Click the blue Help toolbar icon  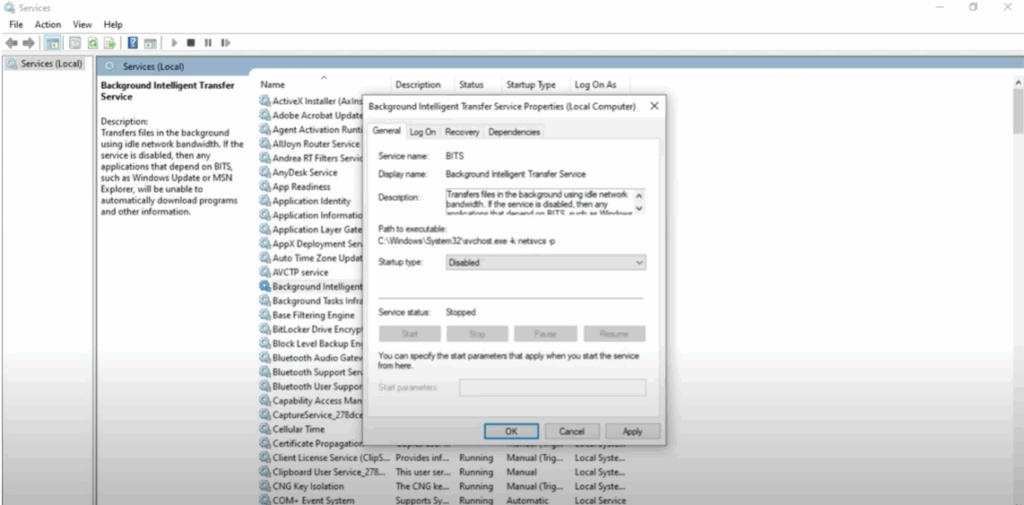[x=133, y=43]
